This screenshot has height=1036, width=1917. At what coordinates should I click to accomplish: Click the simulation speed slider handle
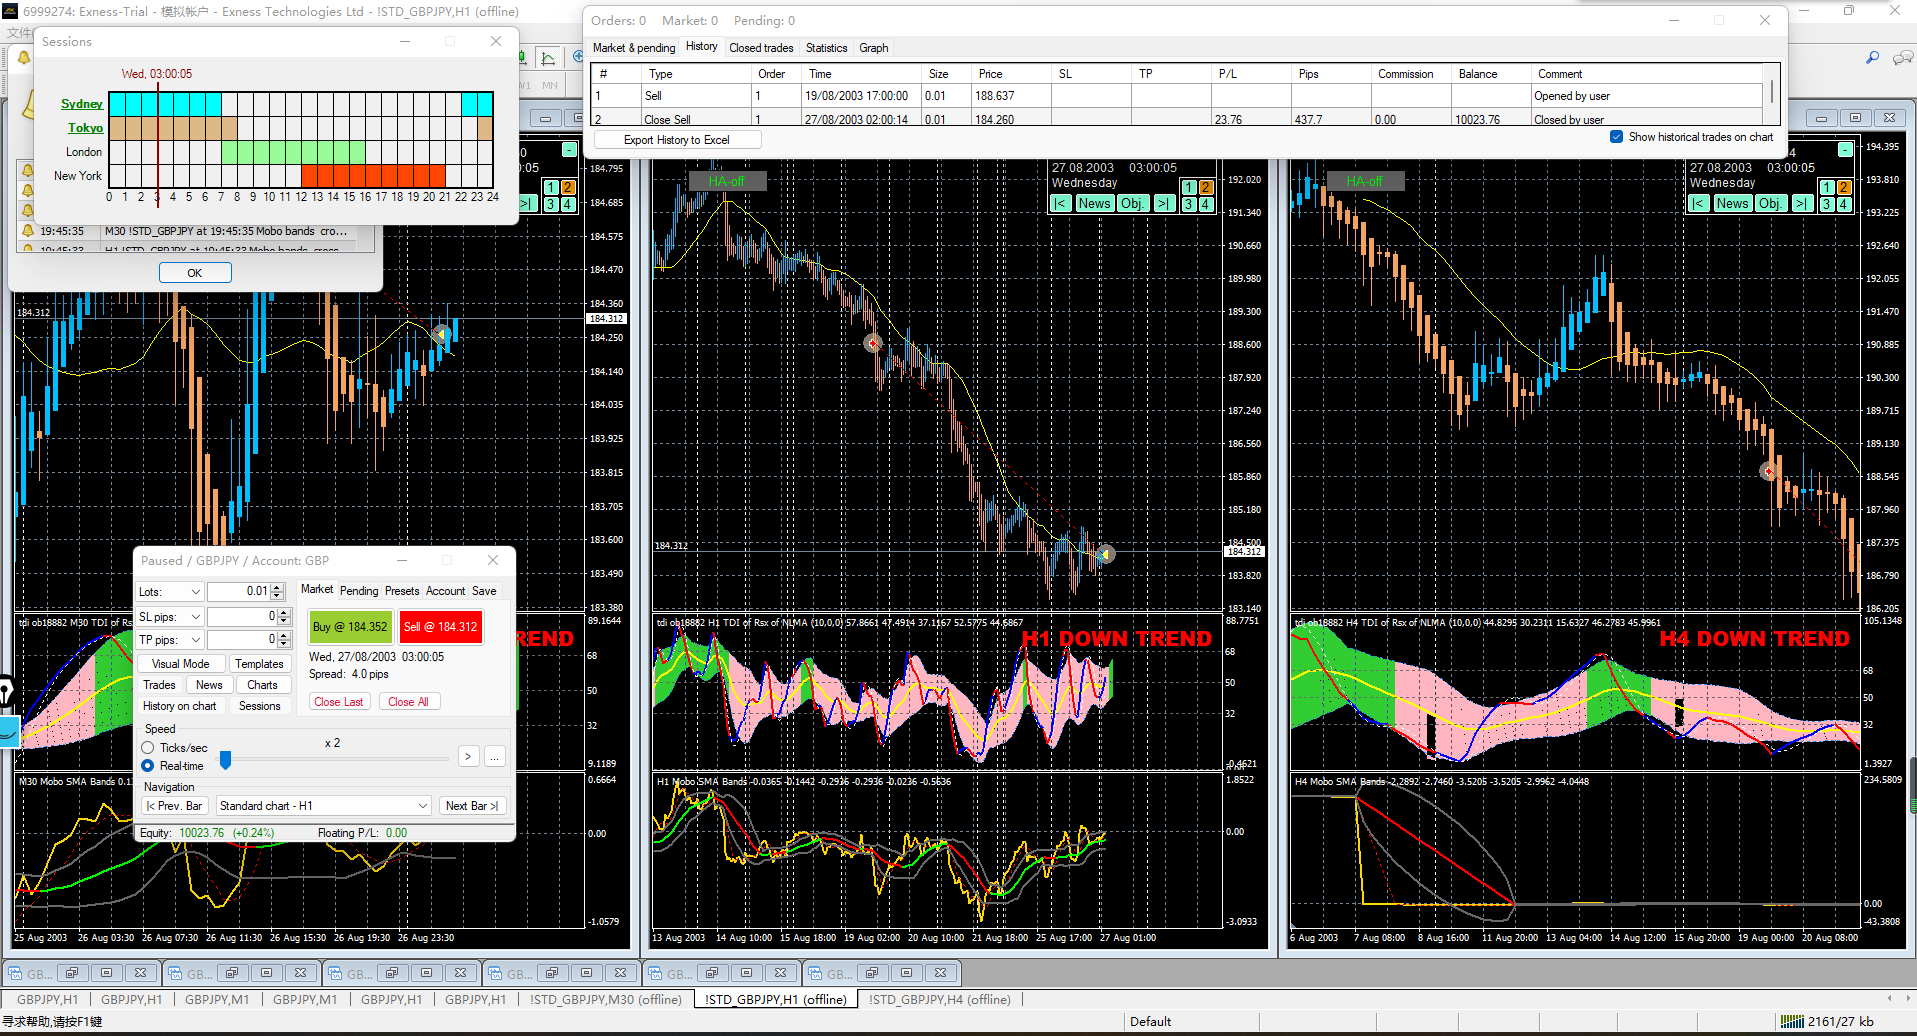(225, 761)
